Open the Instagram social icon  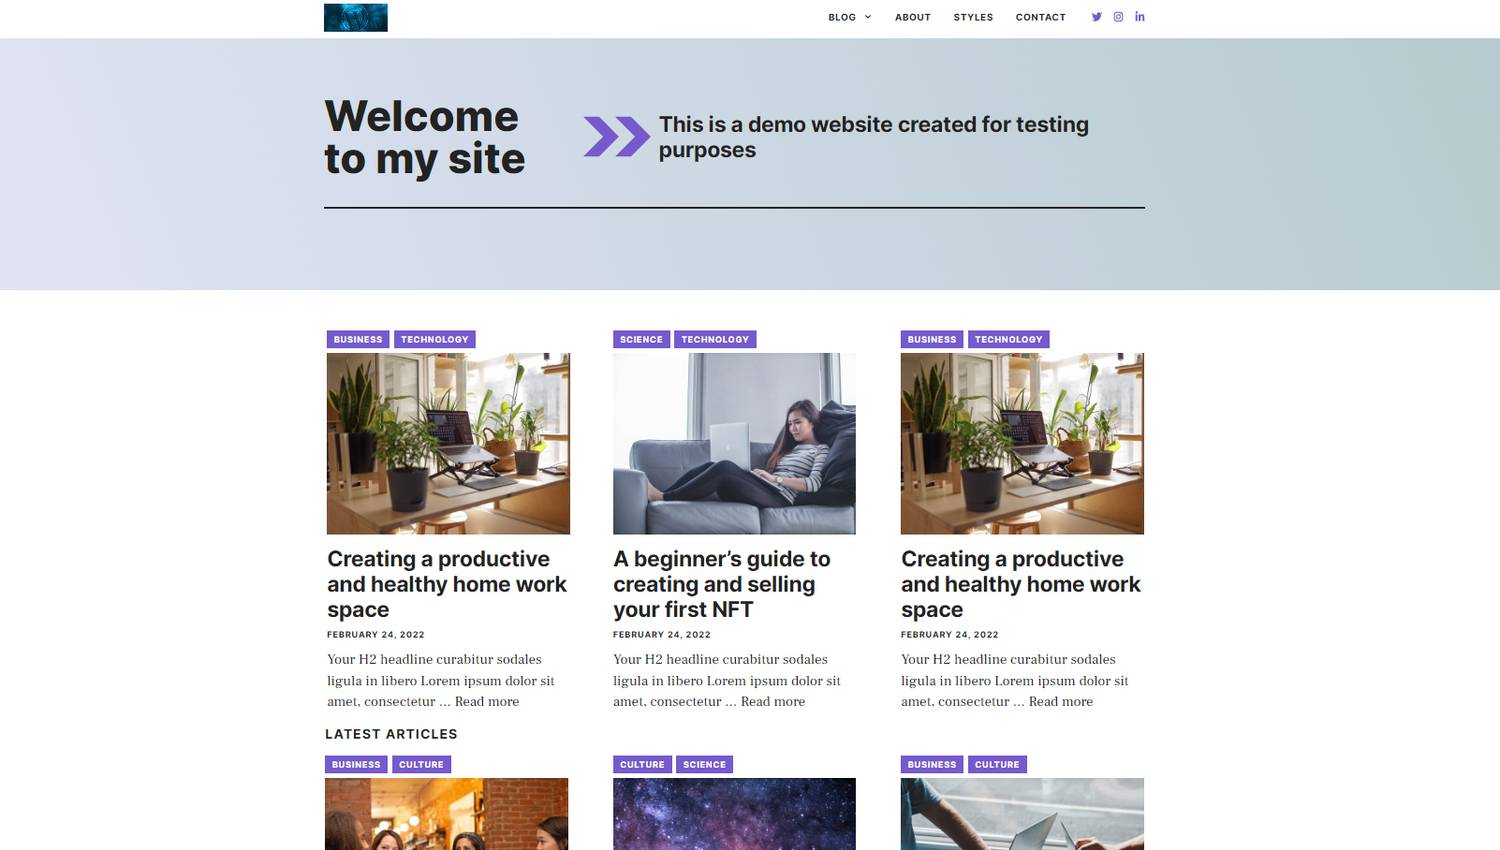1118,17
